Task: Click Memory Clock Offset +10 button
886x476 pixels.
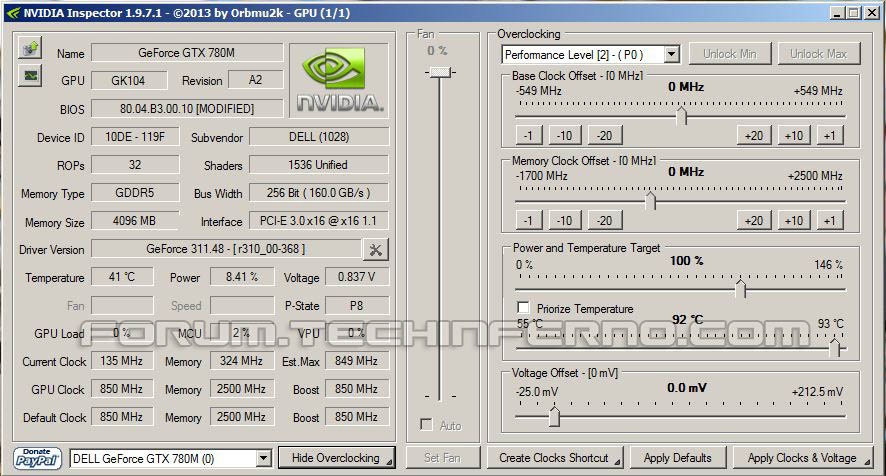Action: (794, 220)
